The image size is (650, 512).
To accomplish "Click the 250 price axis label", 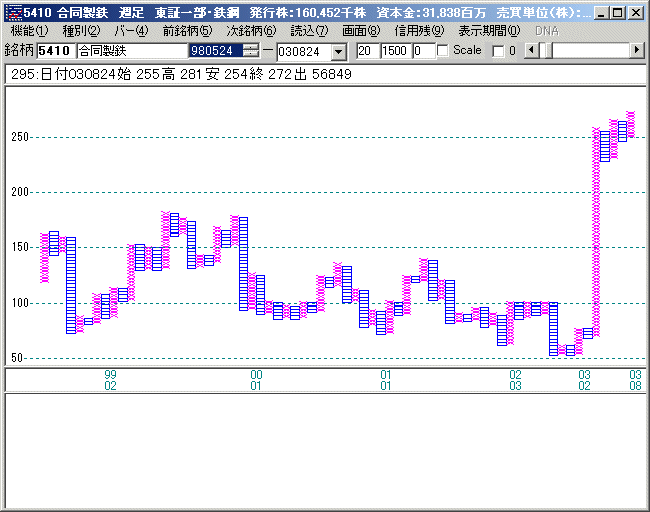I will click(x=19, y=137).
